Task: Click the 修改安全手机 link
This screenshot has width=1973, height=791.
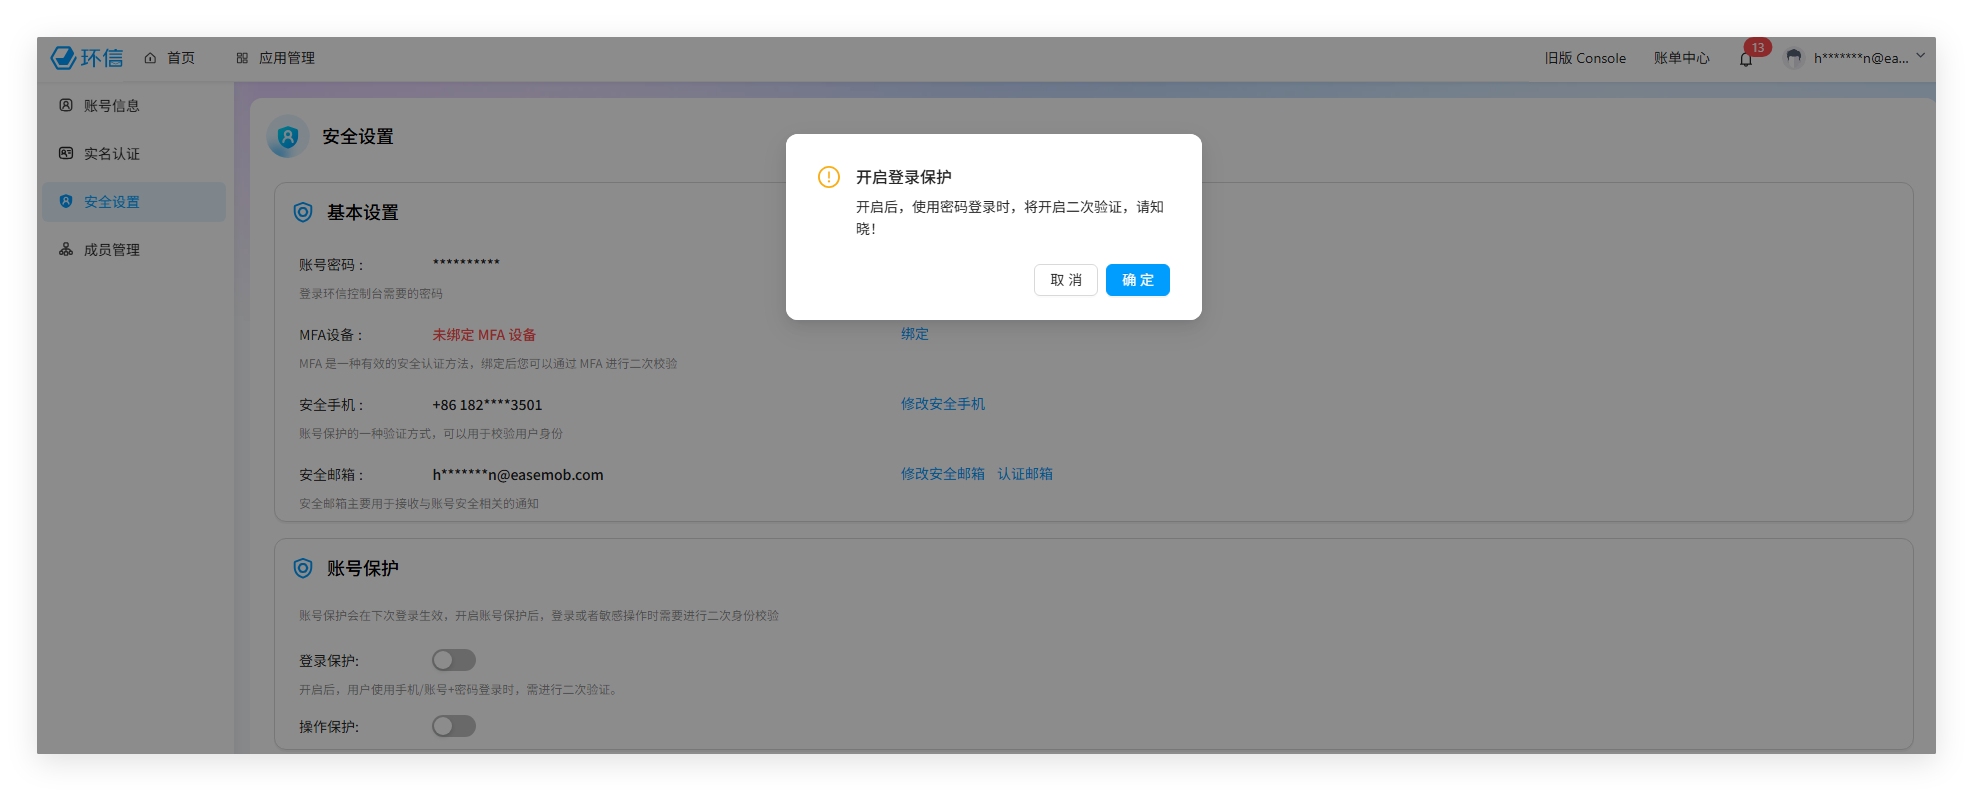Action: point(942,404)
